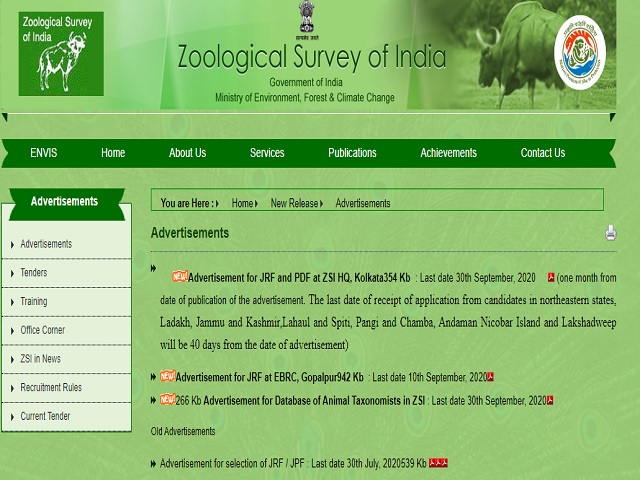
Task: Click NEW badge on EBRC Gopalpur advertisement
Action: click(167, 376)
